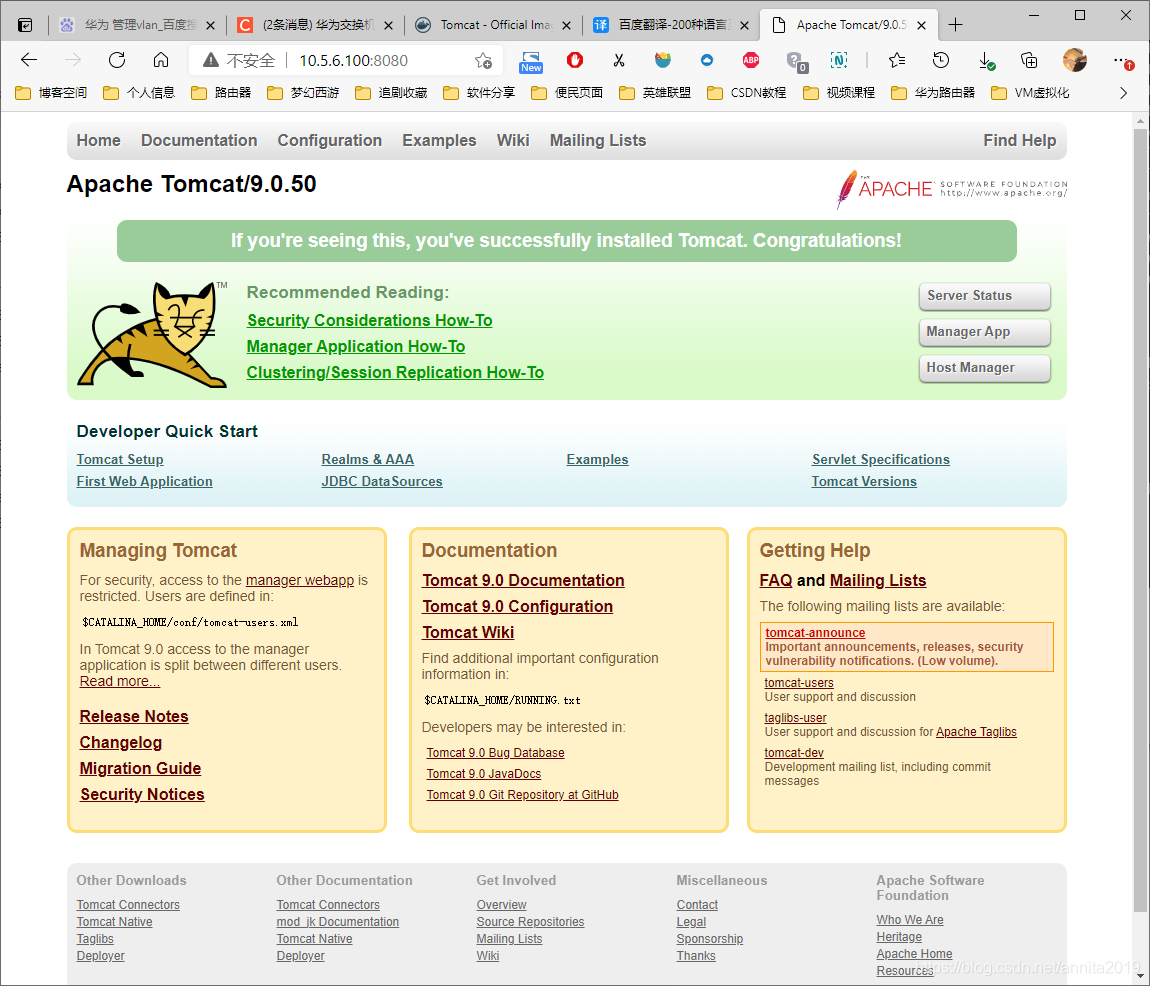Open the tomcat-announce mailing list link
The image size is (1150, 986).
point(815,632)
